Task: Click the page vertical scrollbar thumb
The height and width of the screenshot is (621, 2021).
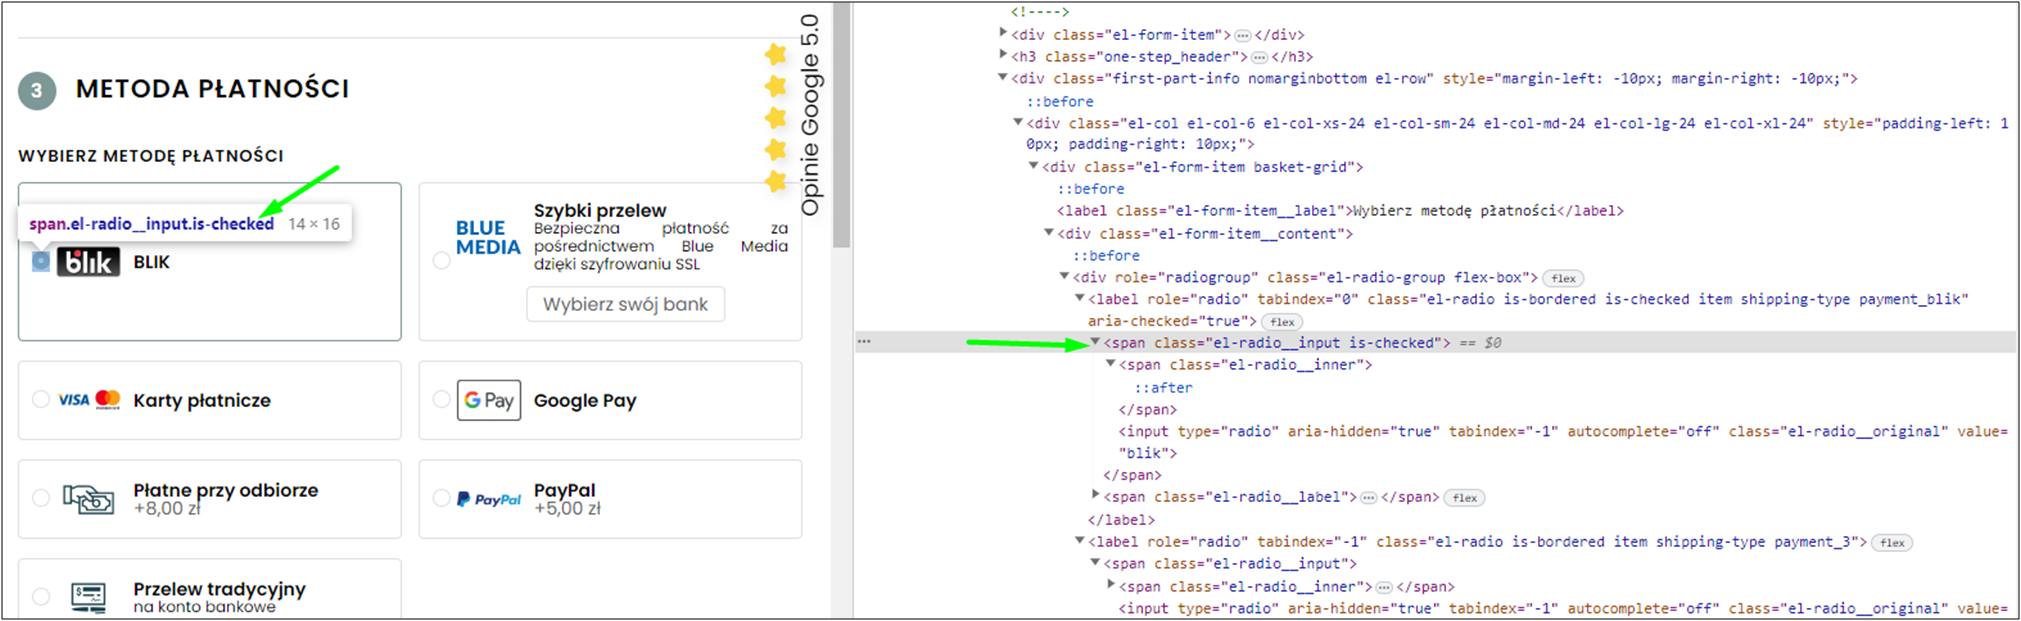Action: click(x=842, y=125)
